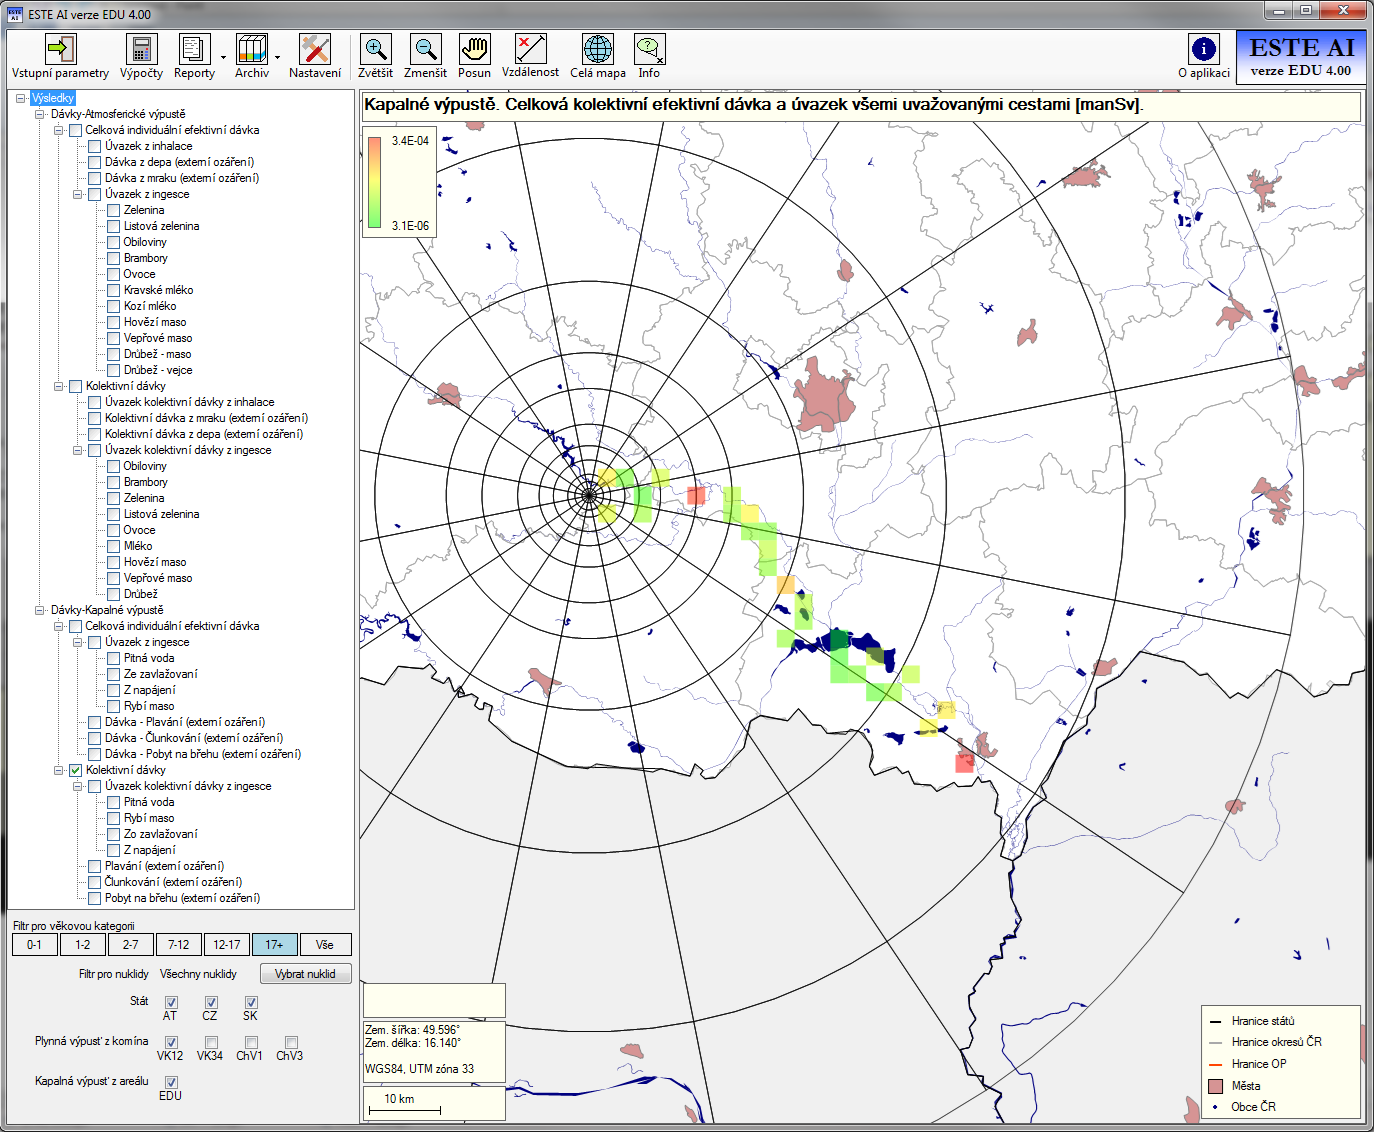
Task: Open the Reporty document icon
Action: [194, 49]
